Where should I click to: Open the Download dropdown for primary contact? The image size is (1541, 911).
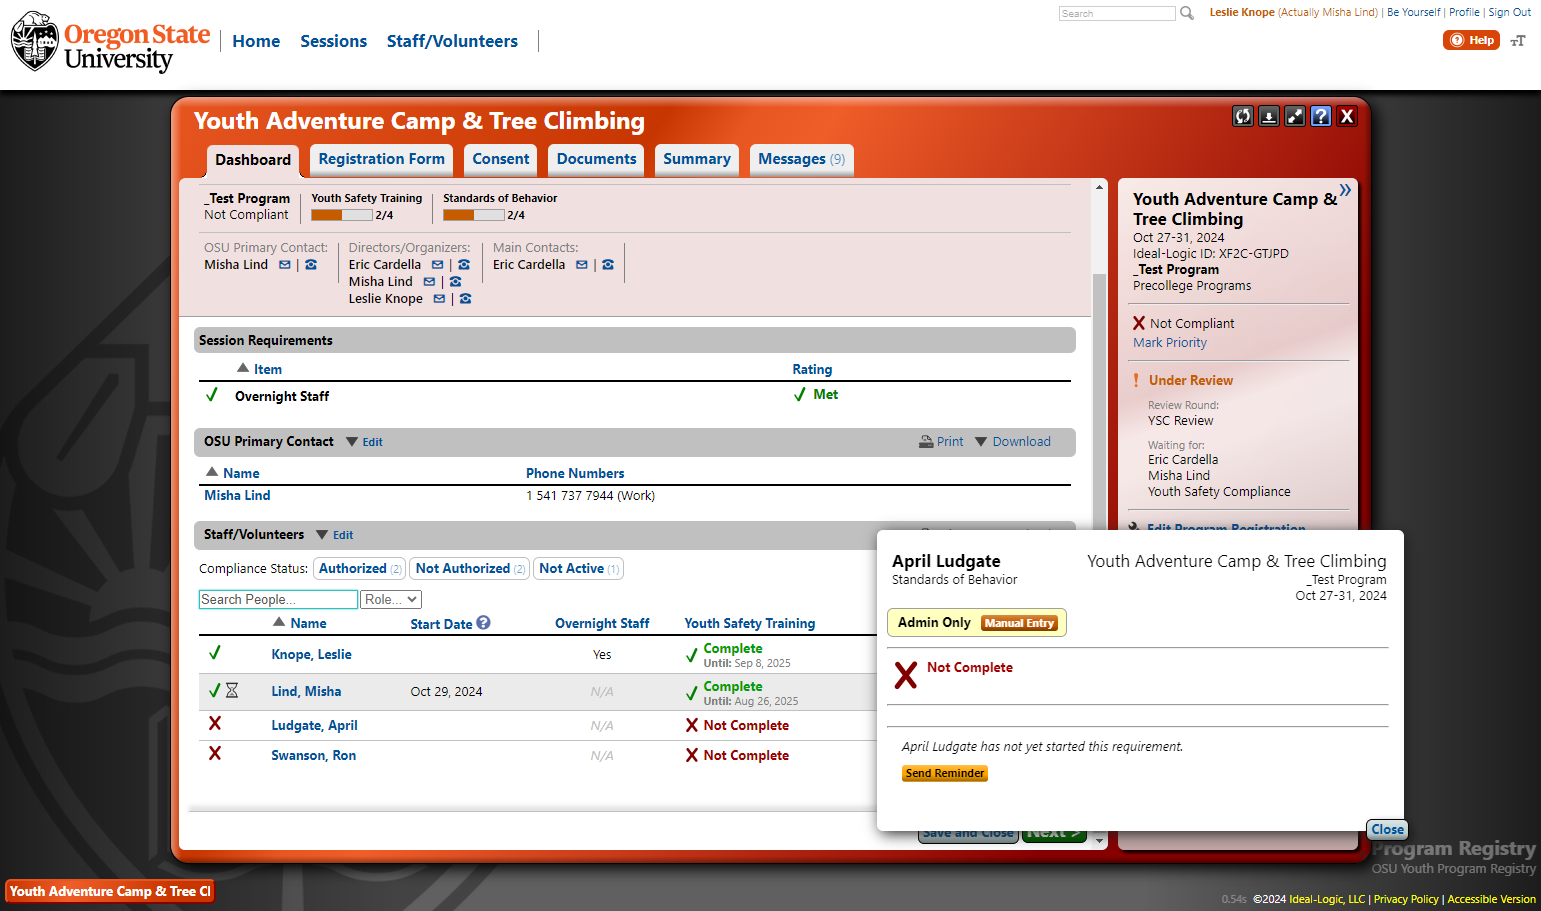pos(1013,442)
